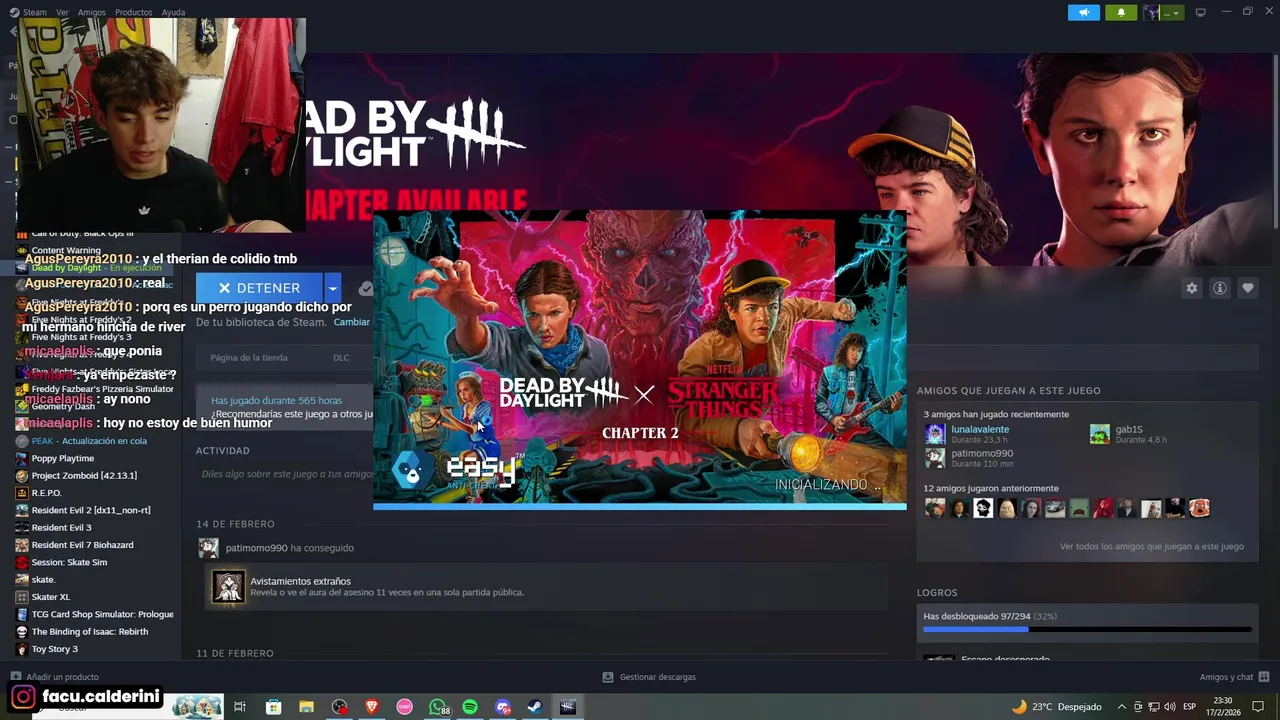Open the DLC tab
The image size is (1280, 720).
coord(341,357)
